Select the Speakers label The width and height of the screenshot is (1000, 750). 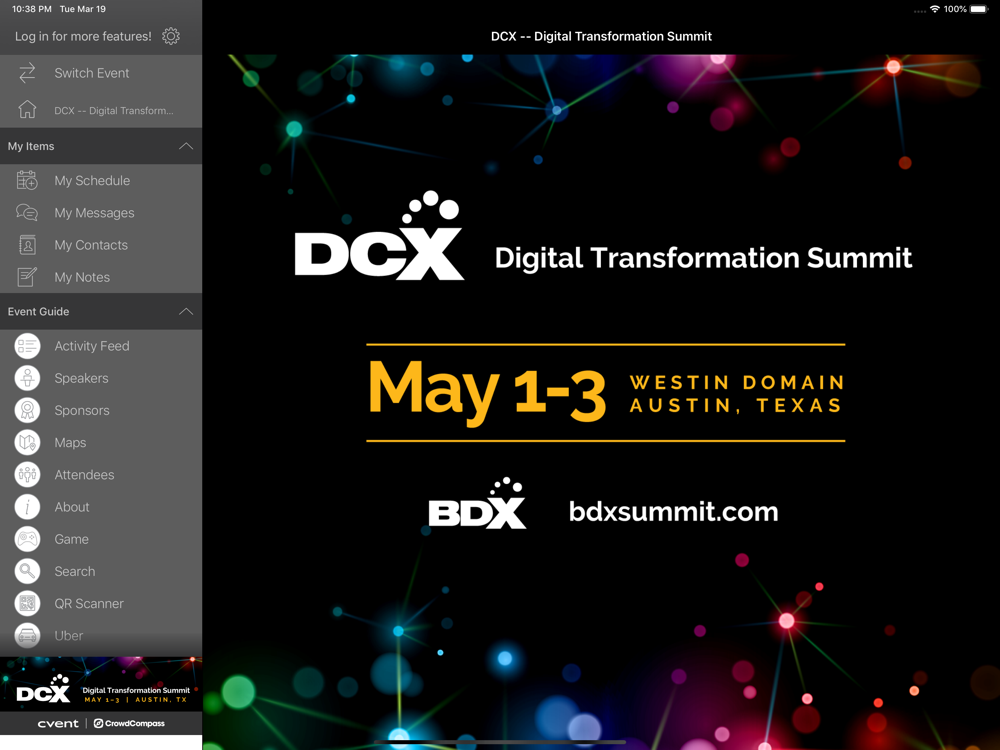[x=82, y=378]
